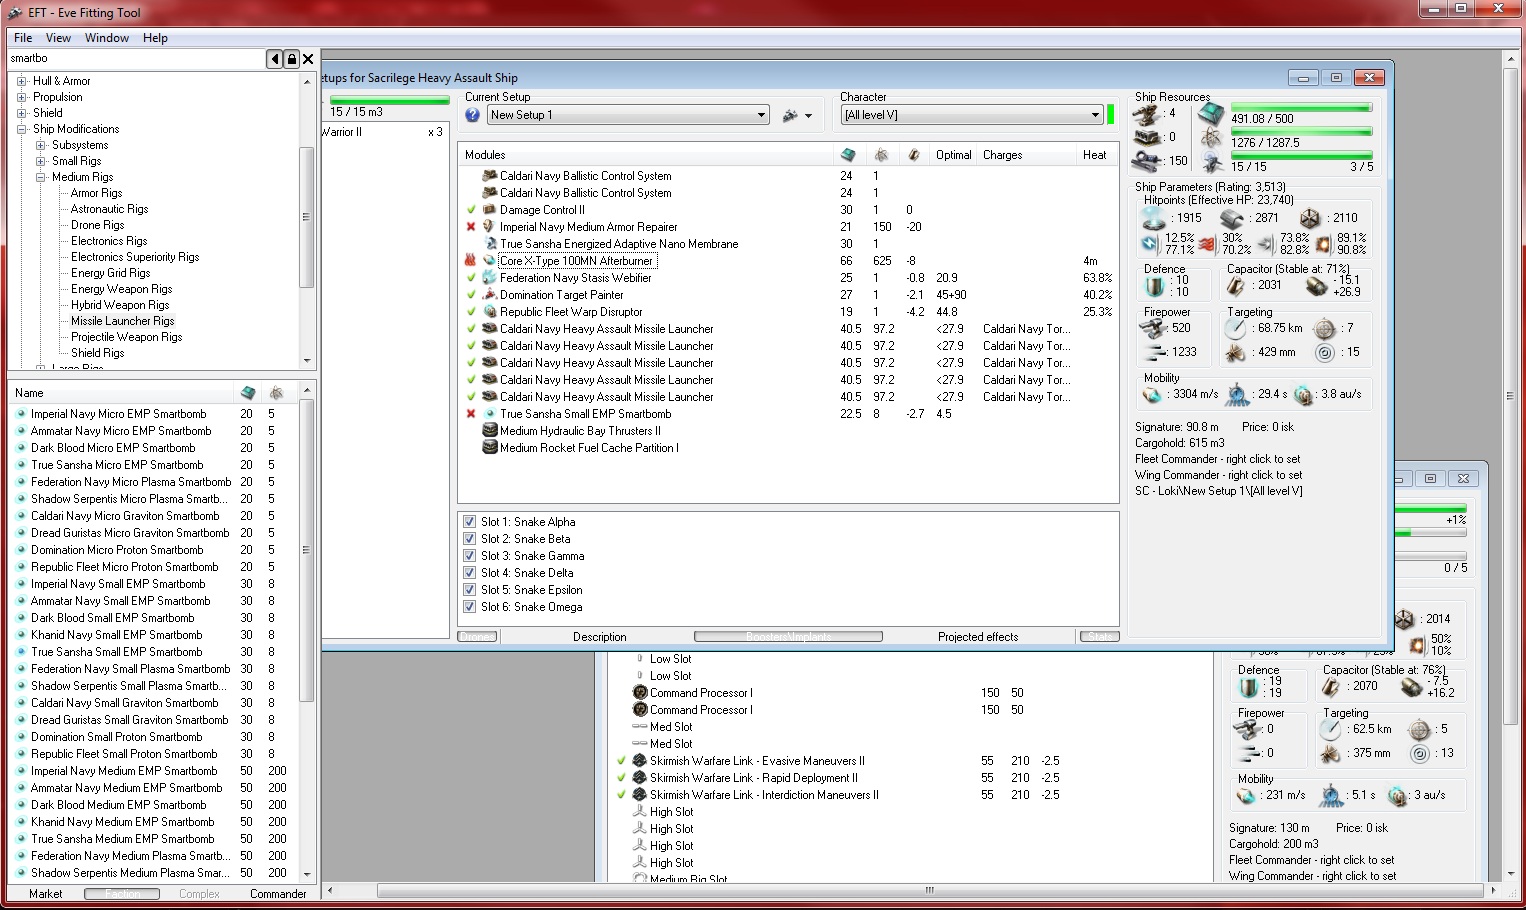Click the lock icon beside the search box

coord(291,59)
